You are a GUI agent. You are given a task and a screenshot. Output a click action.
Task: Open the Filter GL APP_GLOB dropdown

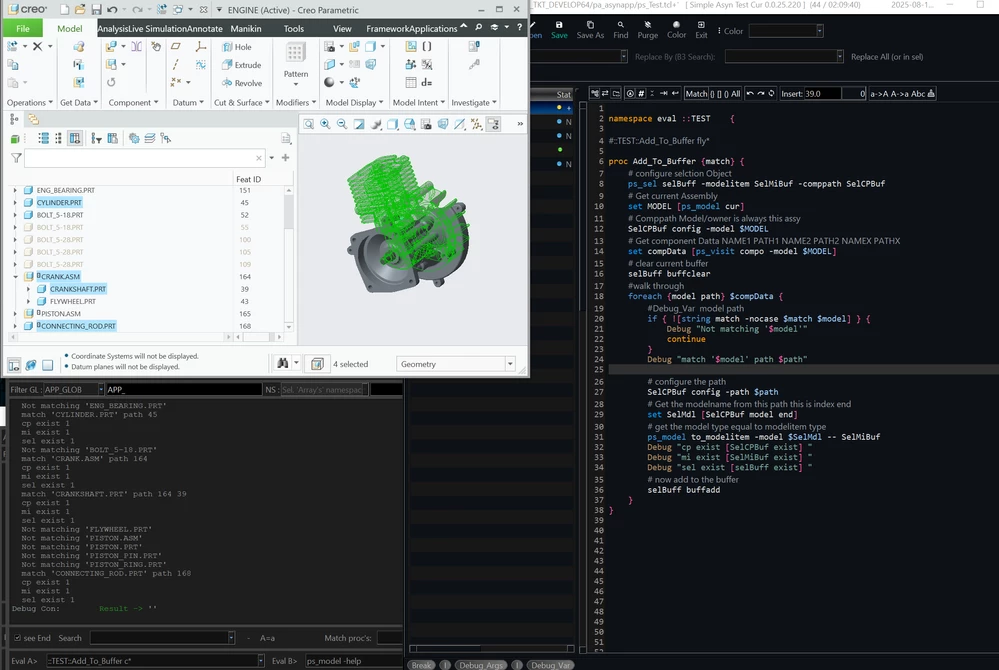(101, 389)
